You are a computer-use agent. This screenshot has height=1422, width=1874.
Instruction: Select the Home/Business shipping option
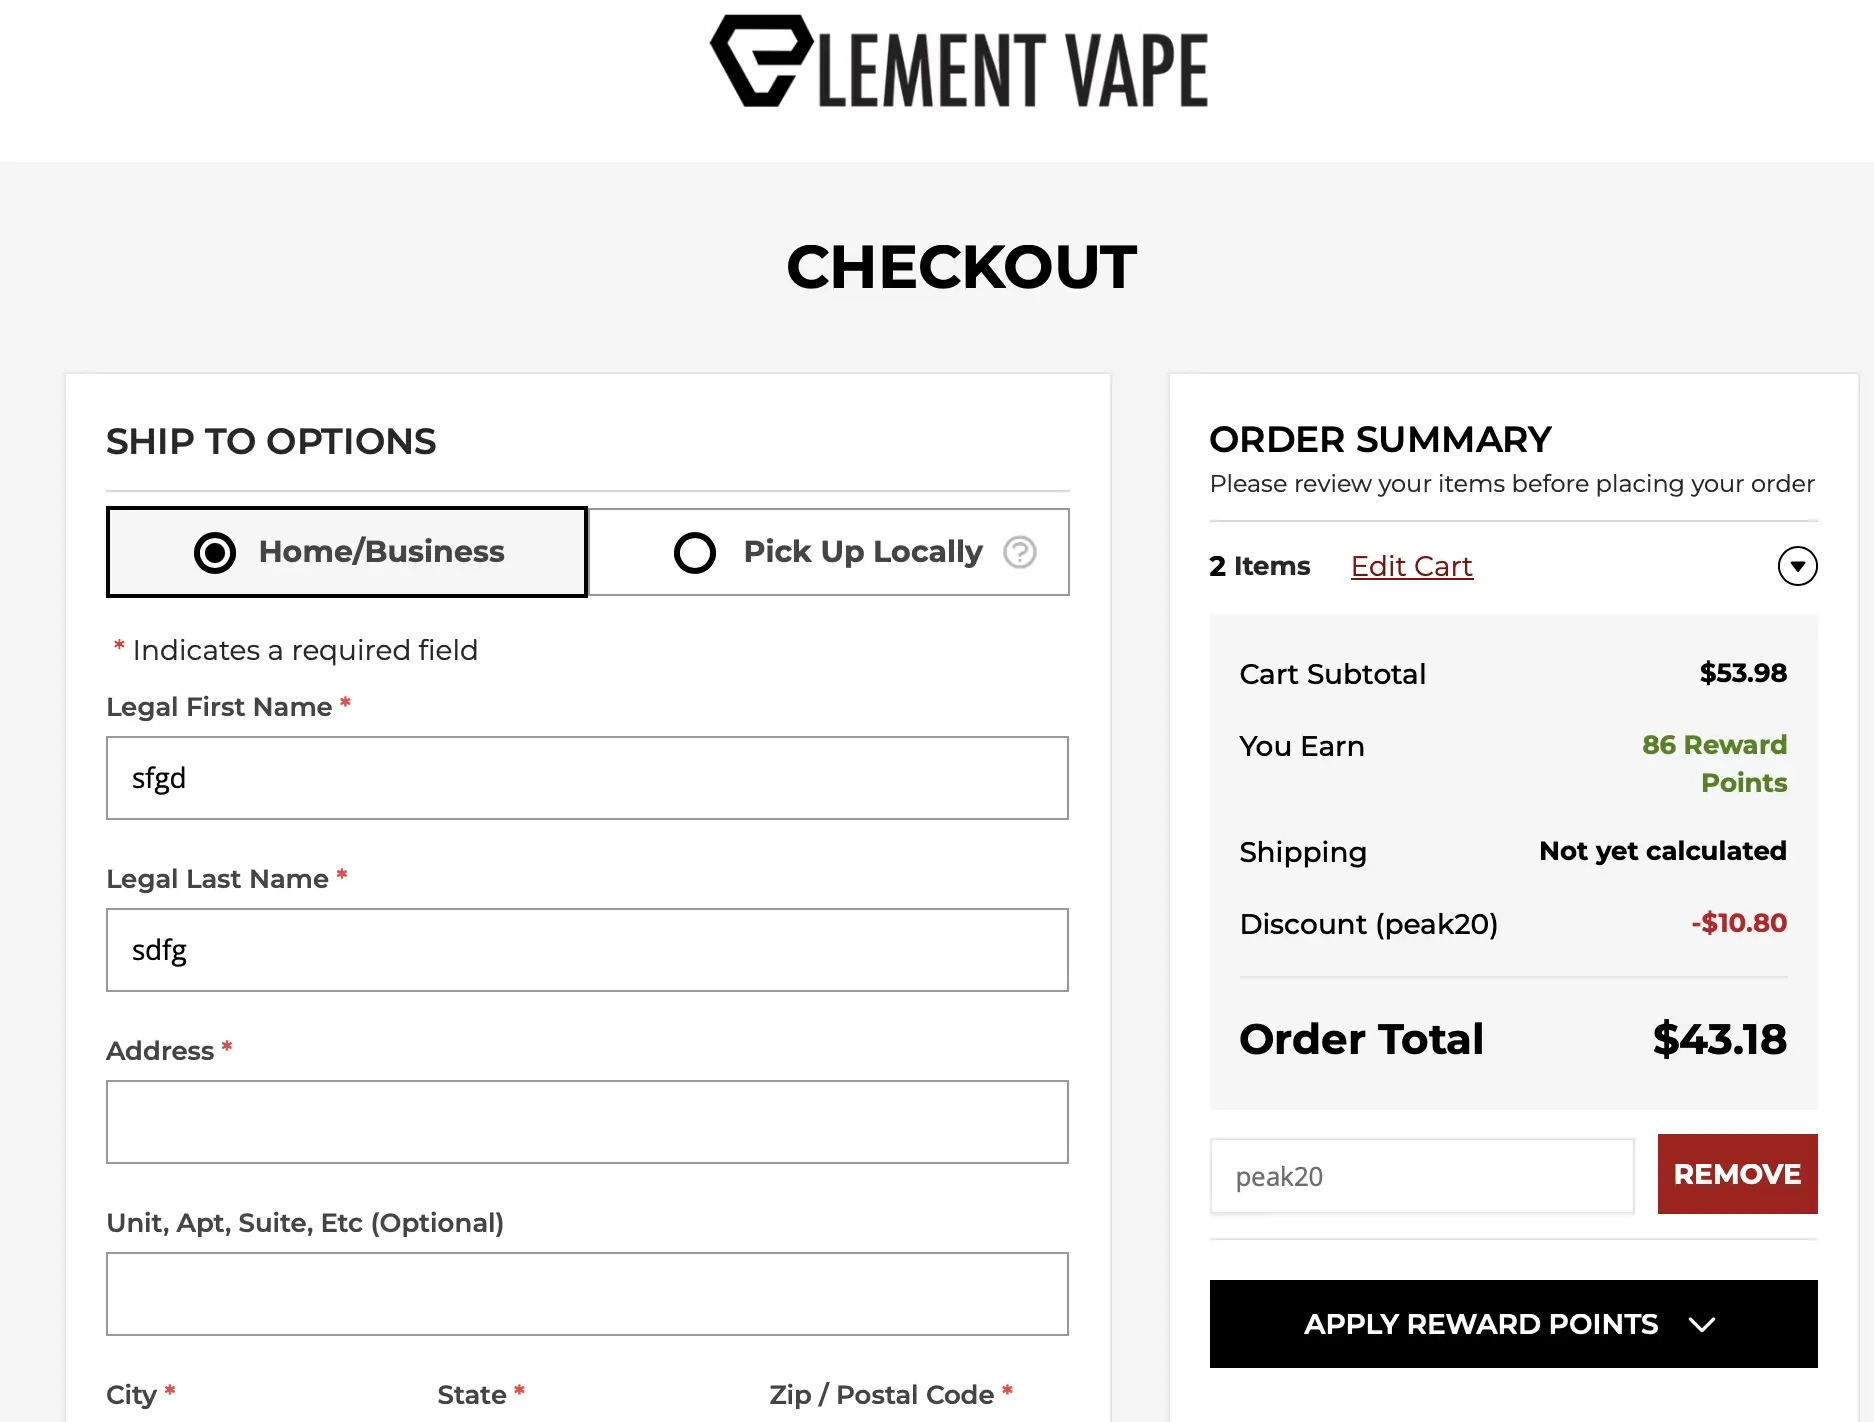pos(347,552)
